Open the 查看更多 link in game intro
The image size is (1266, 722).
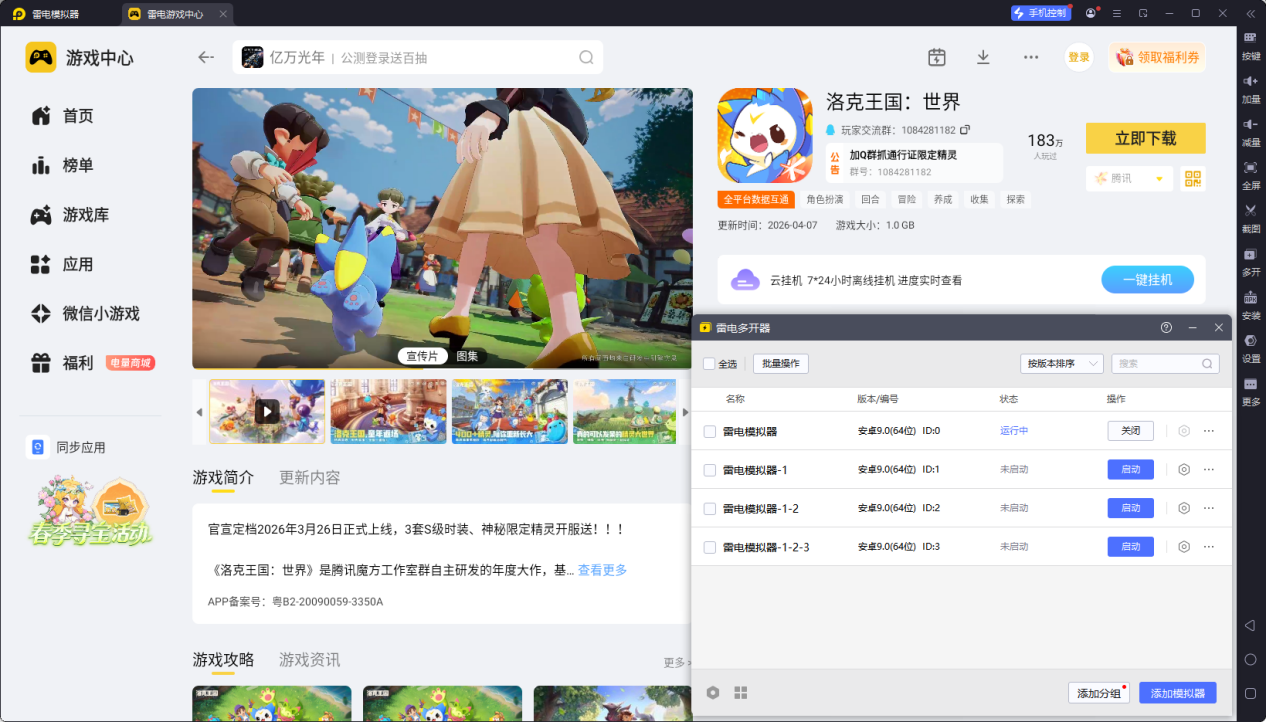coord(602,570)
